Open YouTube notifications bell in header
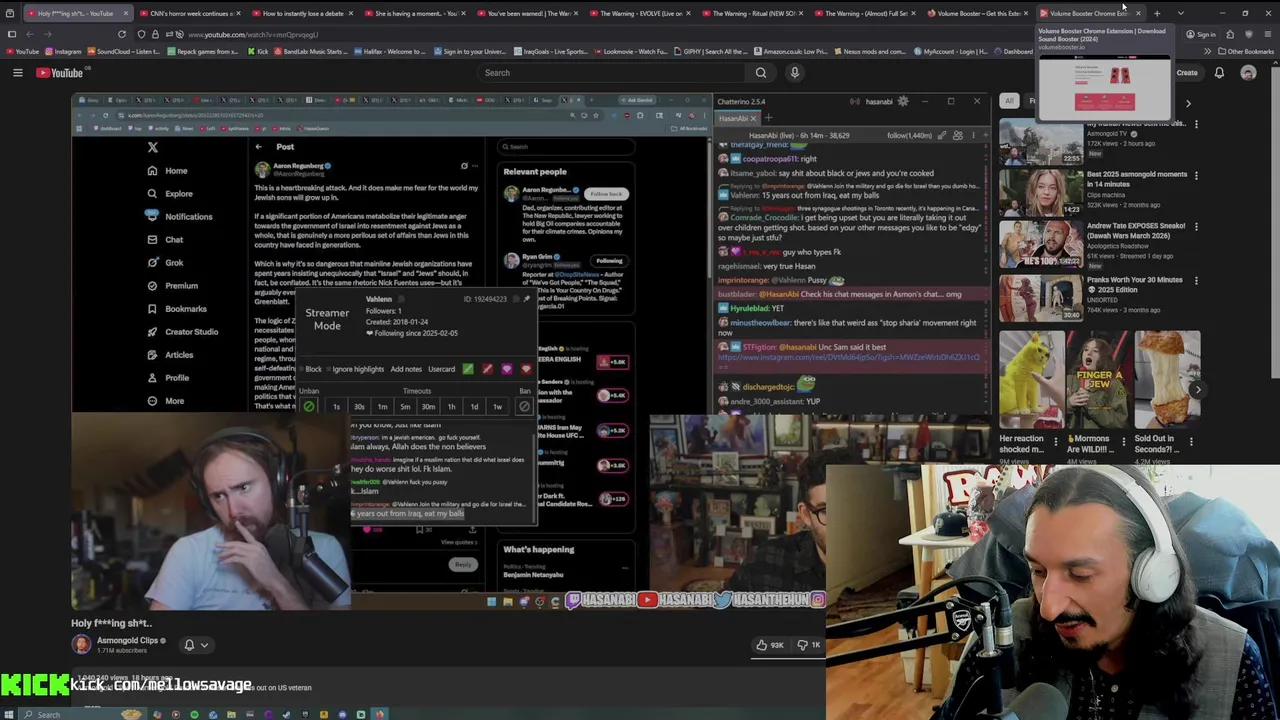 tap(1219, 72)
